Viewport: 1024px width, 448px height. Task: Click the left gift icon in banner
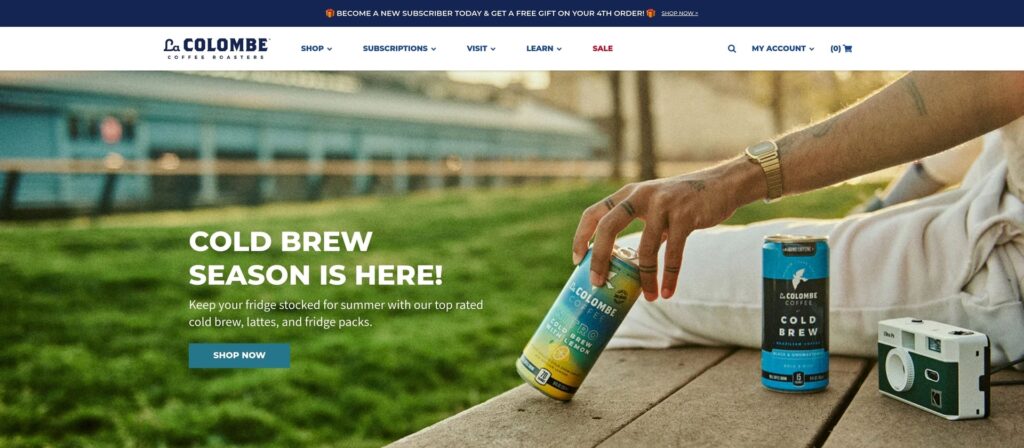330,13
